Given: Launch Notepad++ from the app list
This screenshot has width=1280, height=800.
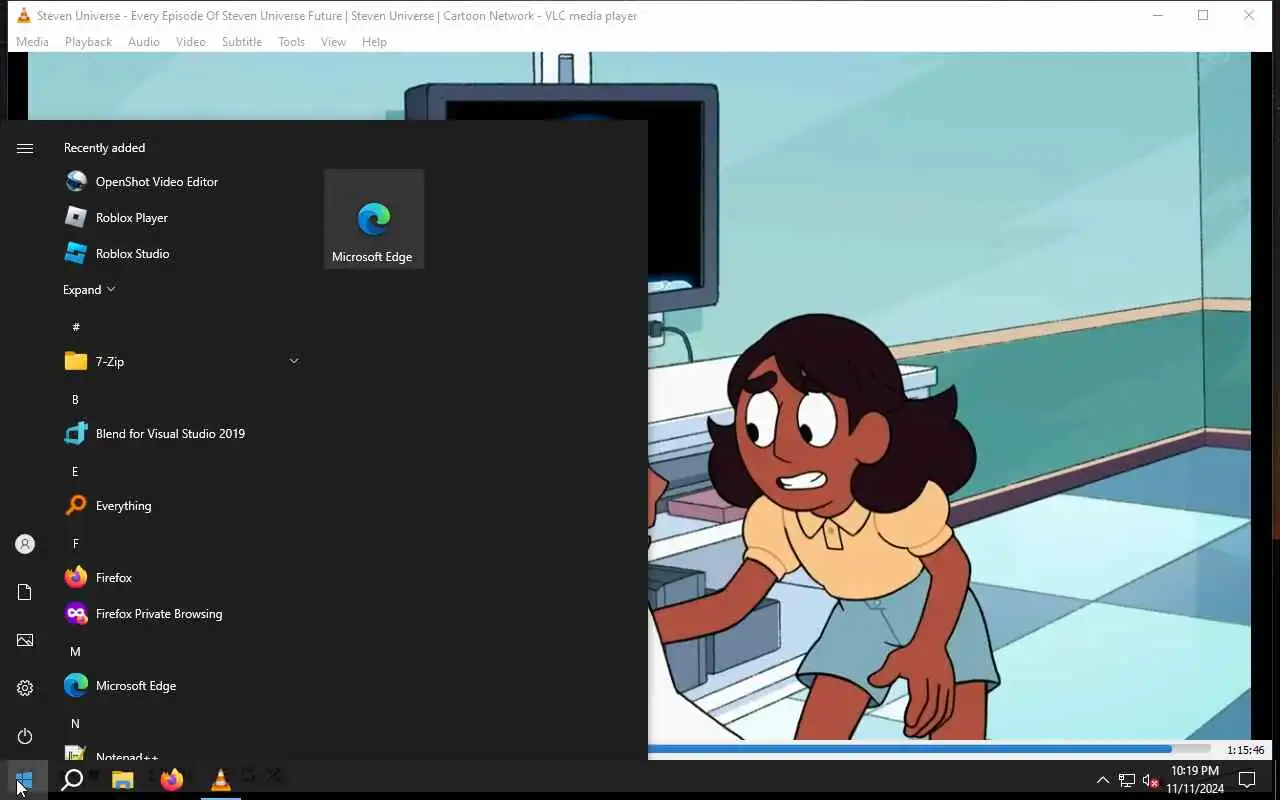Looking at the screenshot, I should click(x=180, y=752).
